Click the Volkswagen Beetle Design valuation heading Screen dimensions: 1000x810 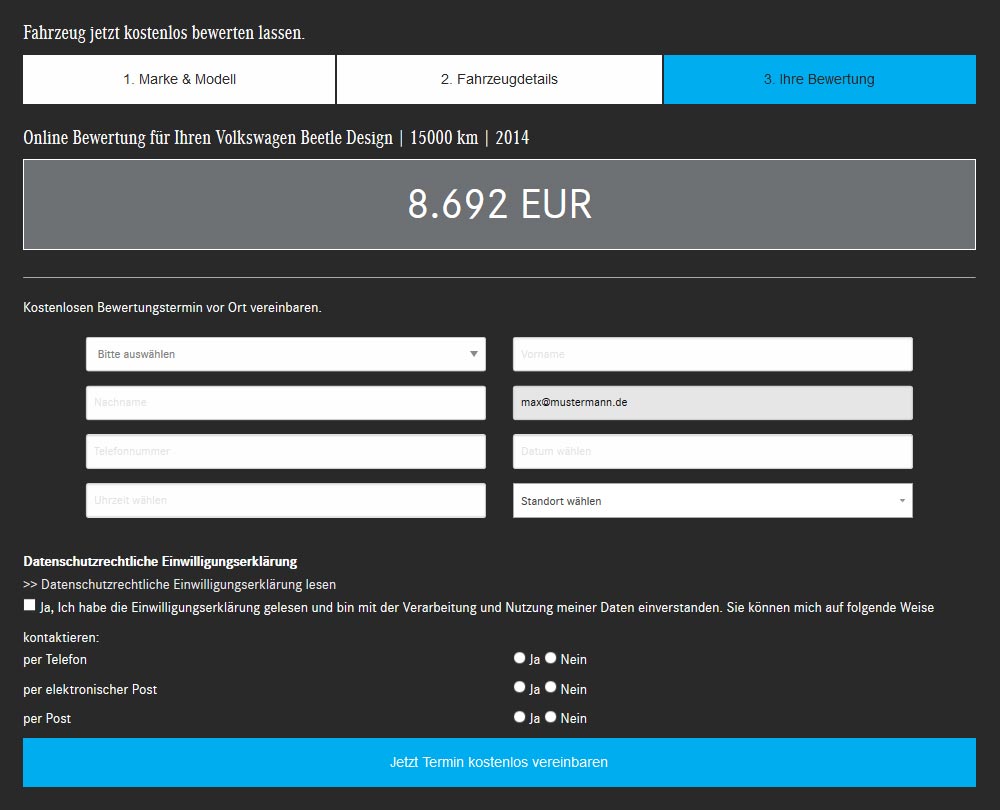click(x=276, y=138)
